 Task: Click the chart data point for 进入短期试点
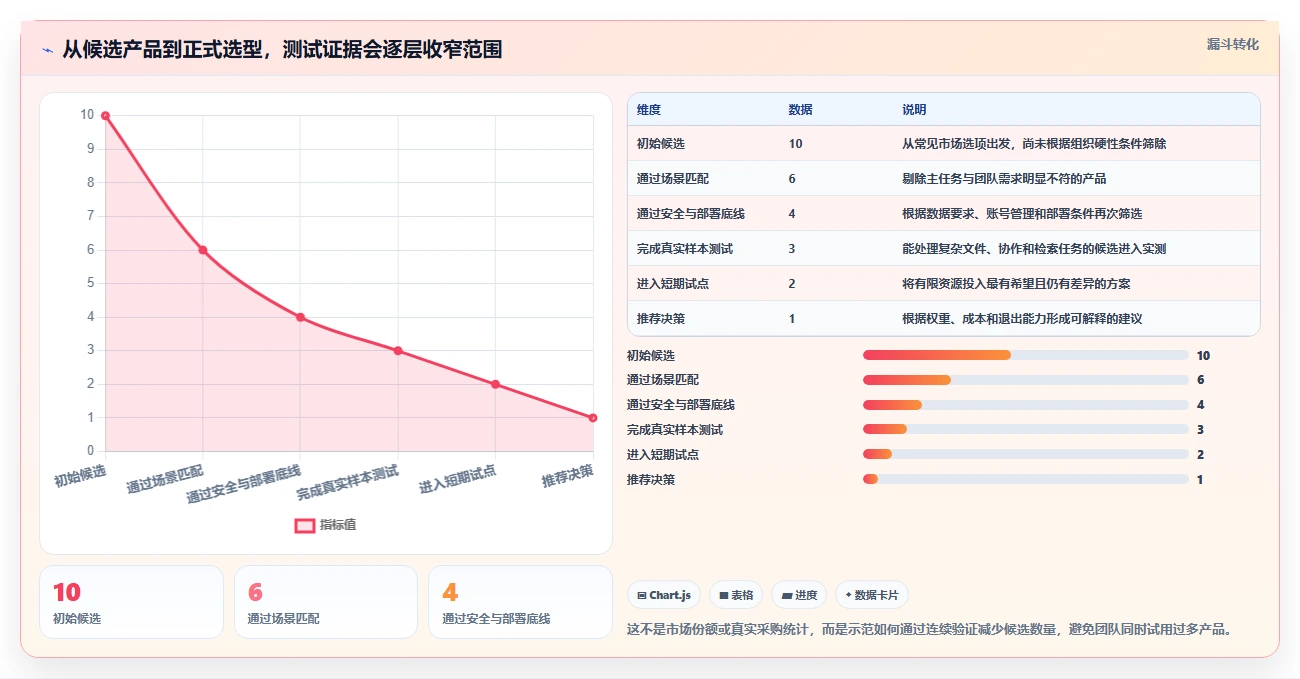[x=495, y=384]
